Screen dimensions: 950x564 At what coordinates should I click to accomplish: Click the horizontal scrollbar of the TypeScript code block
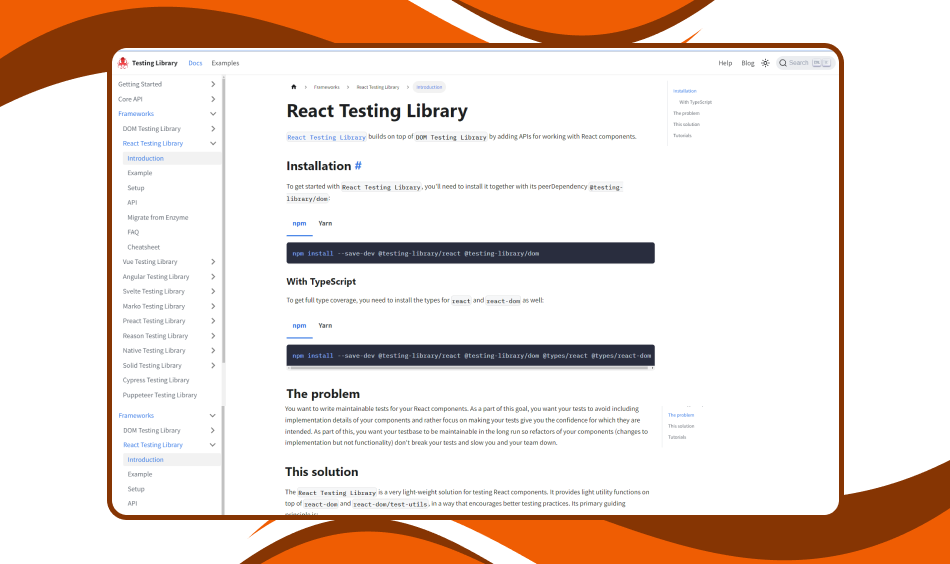click(x=470, y=368)
